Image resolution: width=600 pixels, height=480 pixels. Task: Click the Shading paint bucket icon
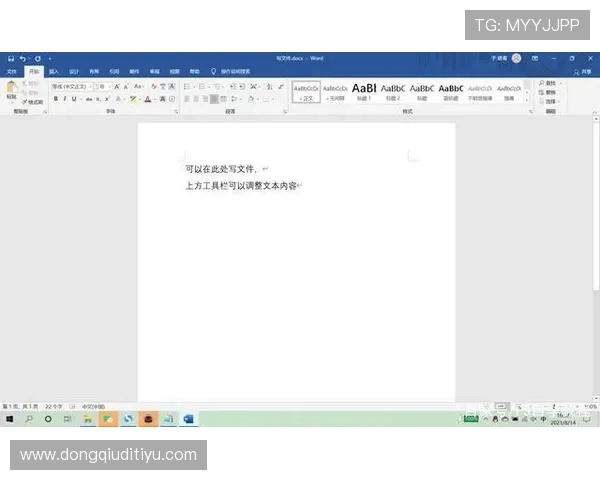point(251,99)
